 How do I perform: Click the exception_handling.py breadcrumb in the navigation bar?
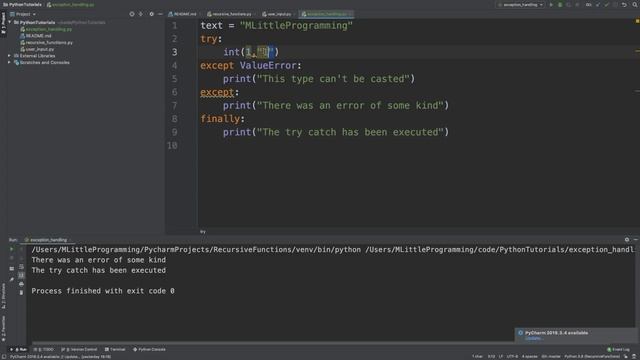71,5
